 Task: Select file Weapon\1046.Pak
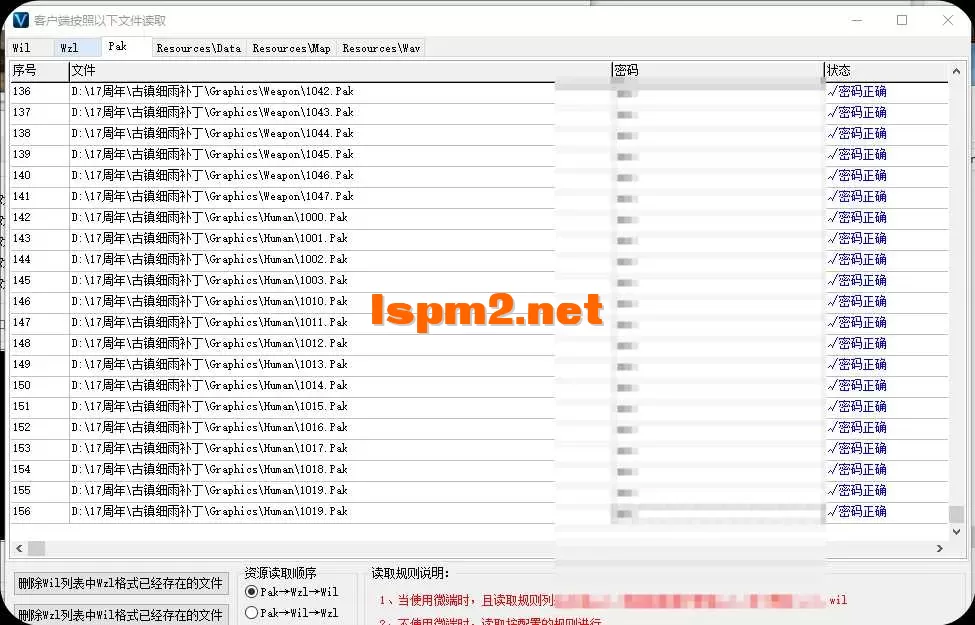point(213,175)
